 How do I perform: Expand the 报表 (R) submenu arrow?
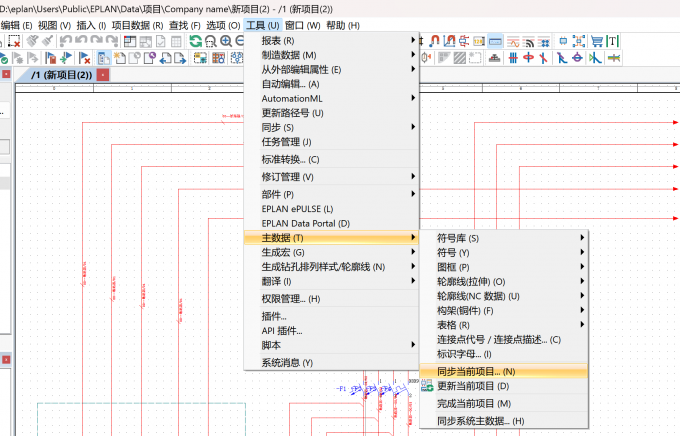tap(413, 40)
